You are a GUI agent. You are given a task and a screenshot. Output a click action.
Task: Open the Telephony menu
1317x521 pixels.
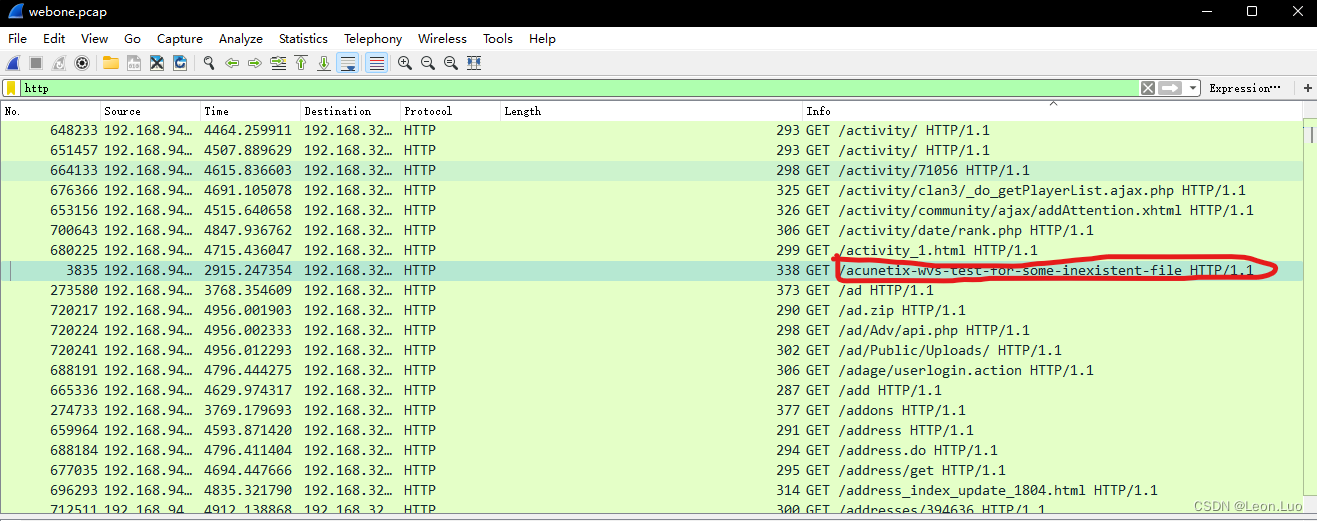pos(373,38)
